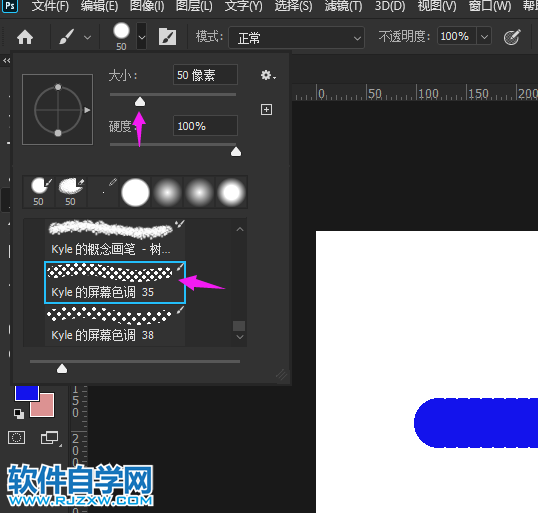Toggle pressure for opacity icon
538x513 pixels.
[x=512, y=37]
